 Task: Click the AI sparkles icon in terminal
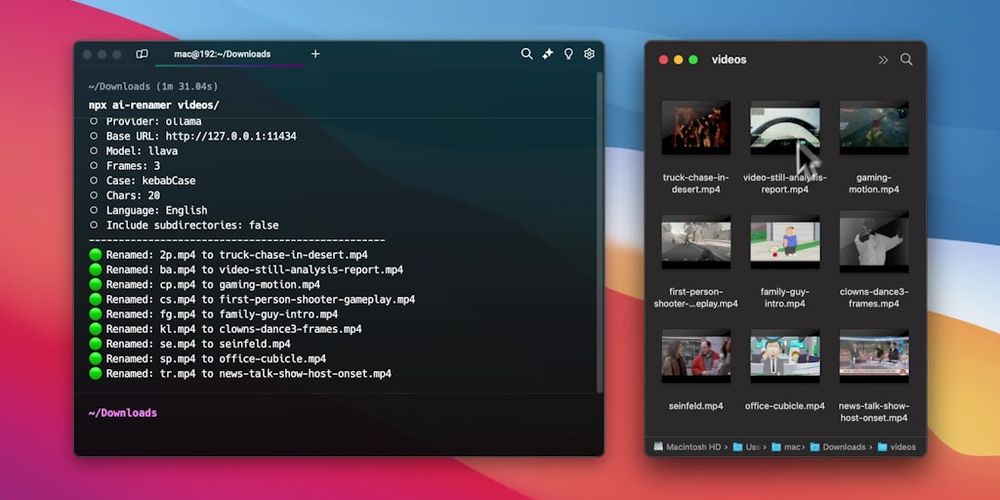[x=547, y=54]
